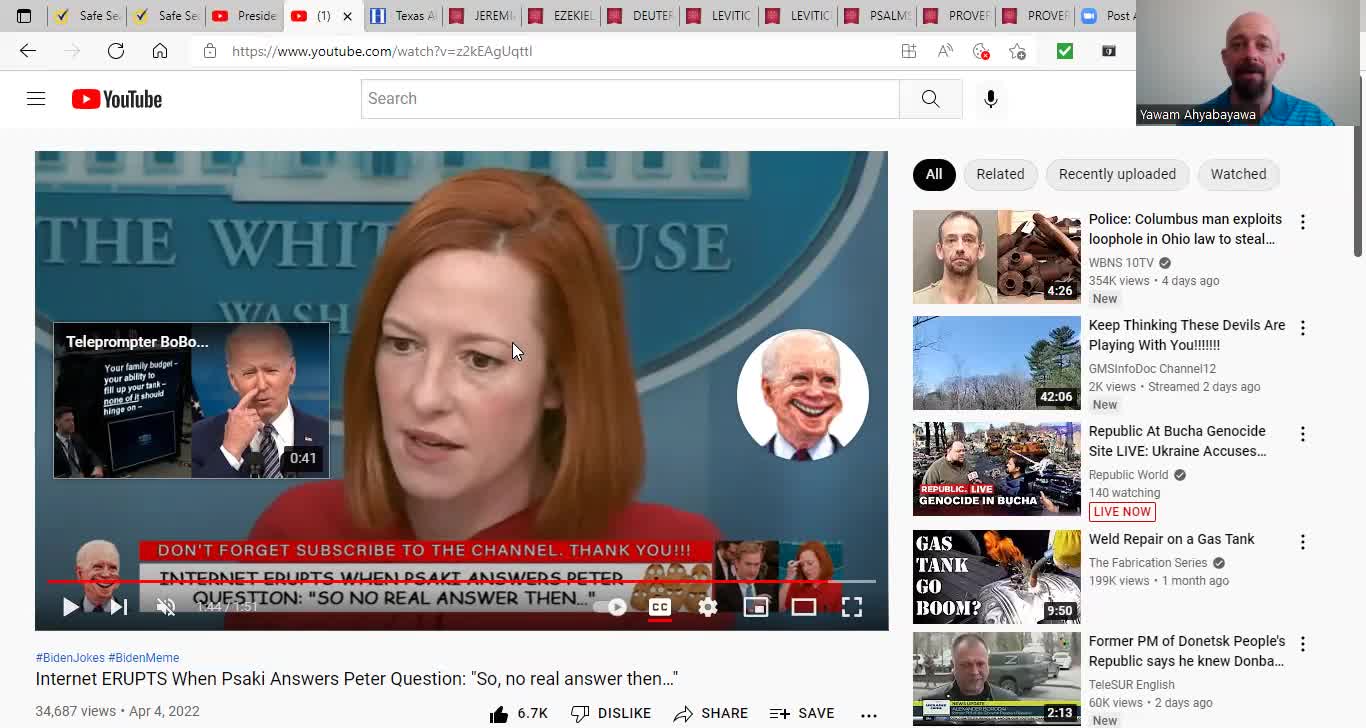
Task: Click the browser address bar URL
Action: pos(382,51)
